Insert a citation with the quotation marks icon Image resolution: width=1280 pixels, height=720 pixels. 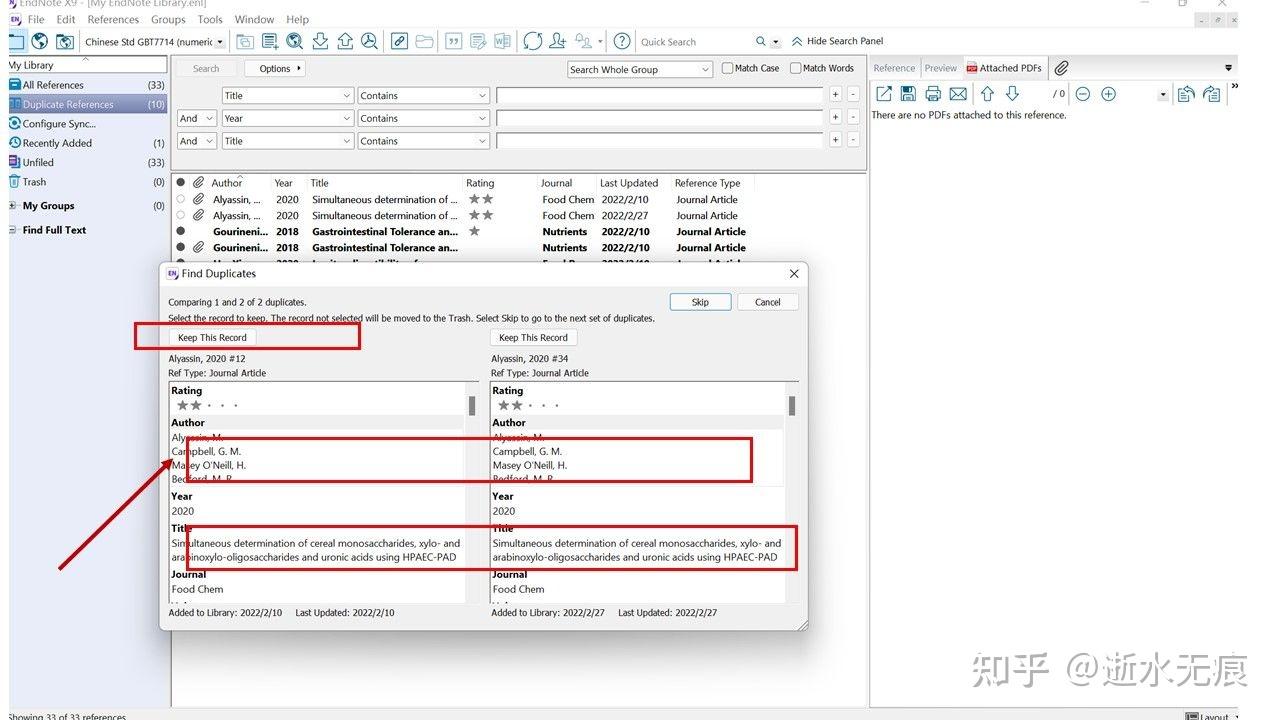point(453,41)
